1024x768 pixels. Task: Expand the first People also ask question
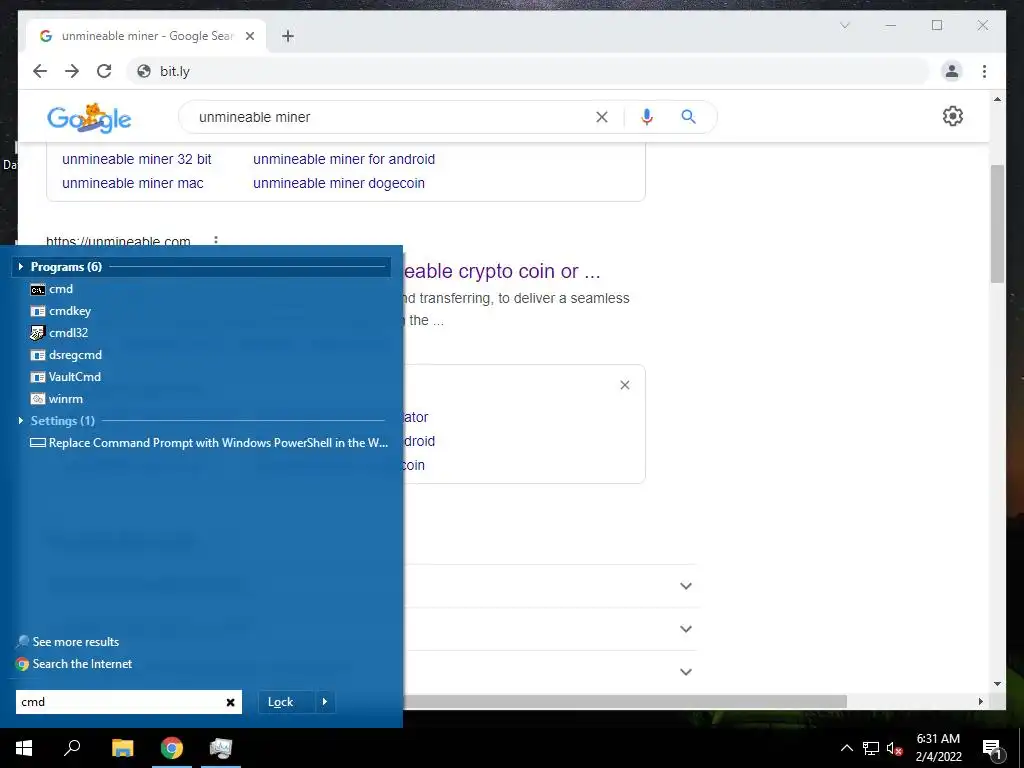(x=686, y=586)
